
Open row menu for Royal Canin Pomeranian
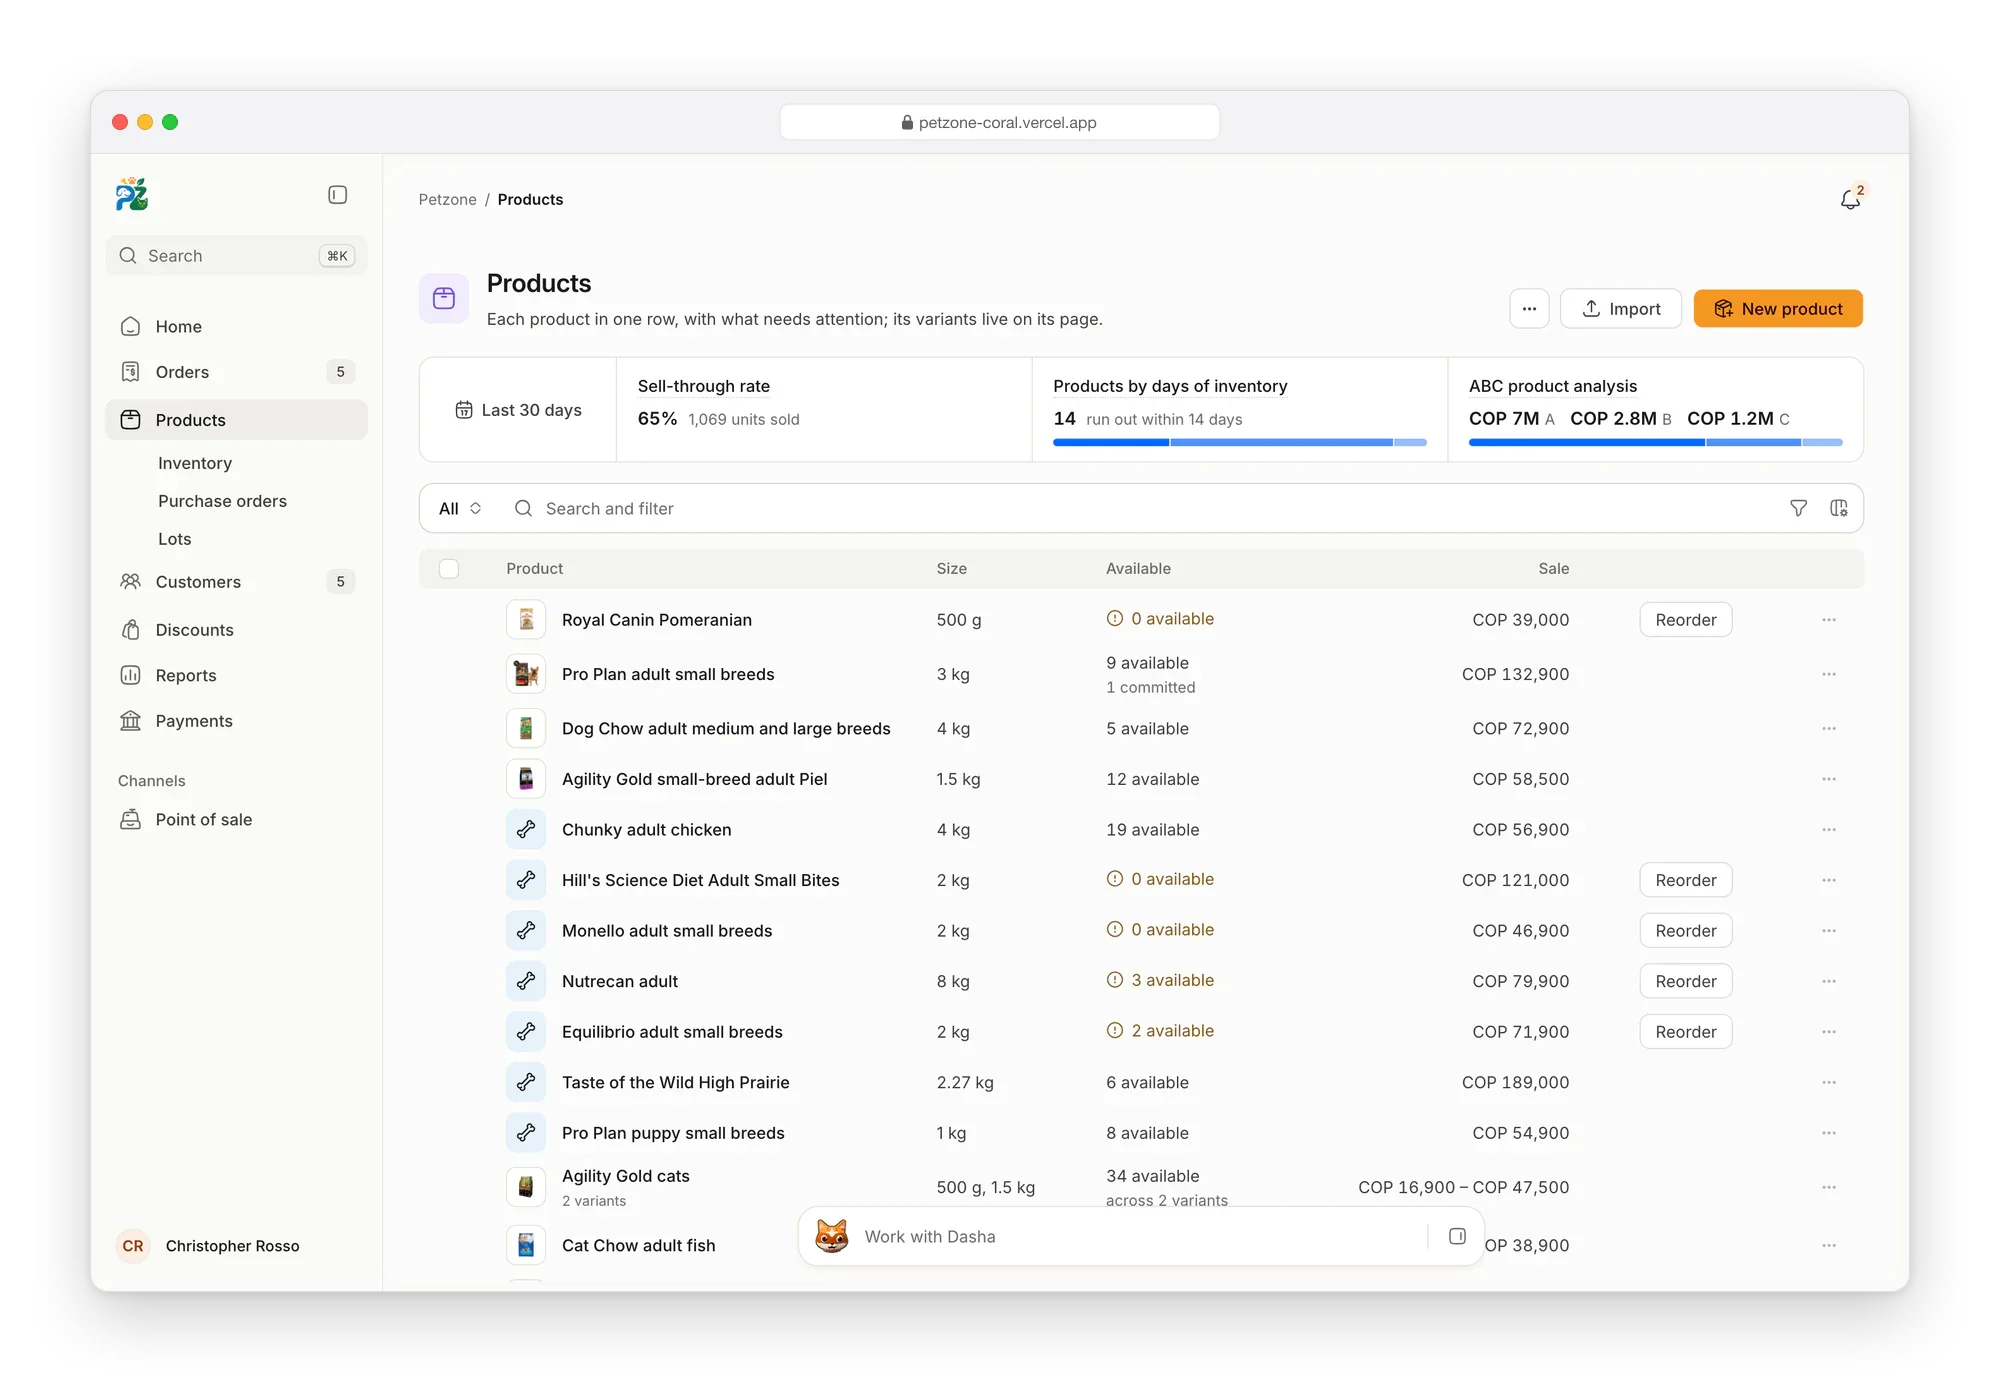point(1829,620)
